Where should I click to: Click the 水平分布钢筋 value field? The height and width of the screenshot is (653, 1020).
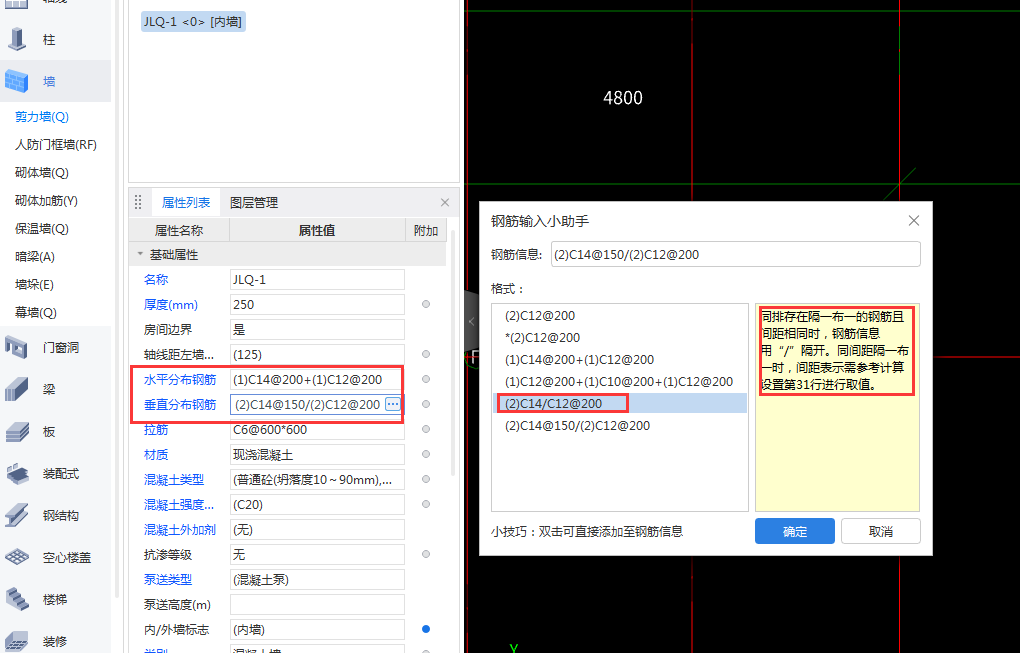[x=317, y=379]
